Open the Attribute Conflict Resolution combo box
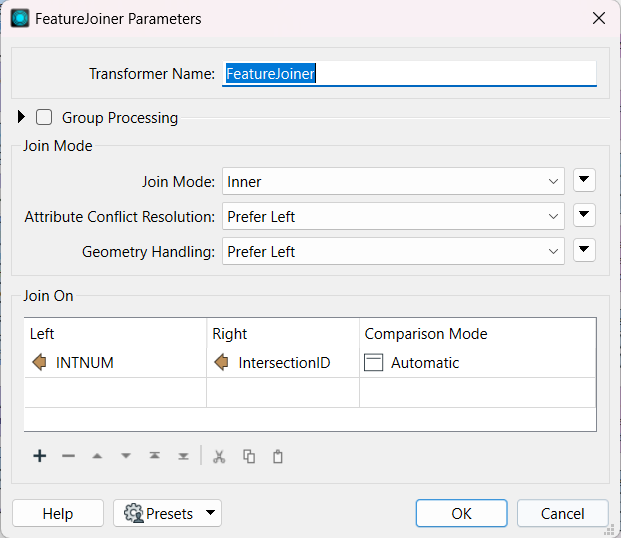Screen dimensions: 621x538 pyautogui.click(x=393, y=216)
